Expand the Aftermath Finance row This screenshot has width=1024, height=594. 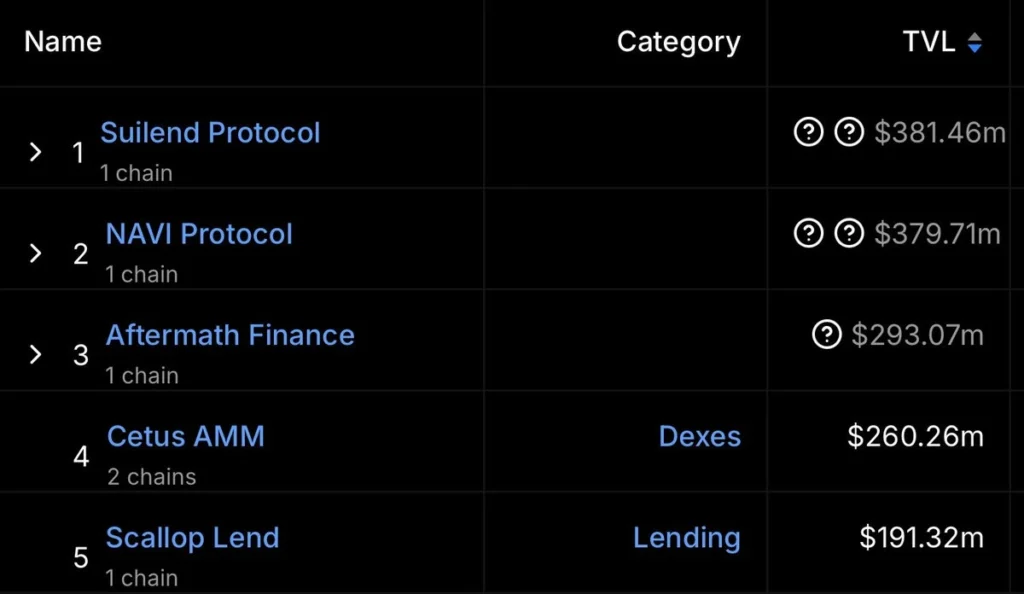[x=36, y=354]
